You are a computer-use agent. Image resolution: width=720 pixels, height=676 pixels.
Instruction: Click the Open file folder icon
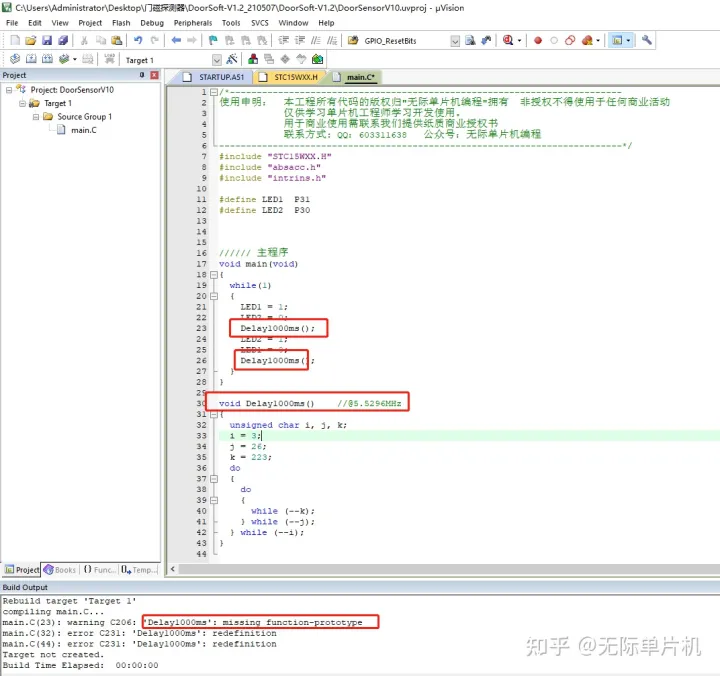31,41
